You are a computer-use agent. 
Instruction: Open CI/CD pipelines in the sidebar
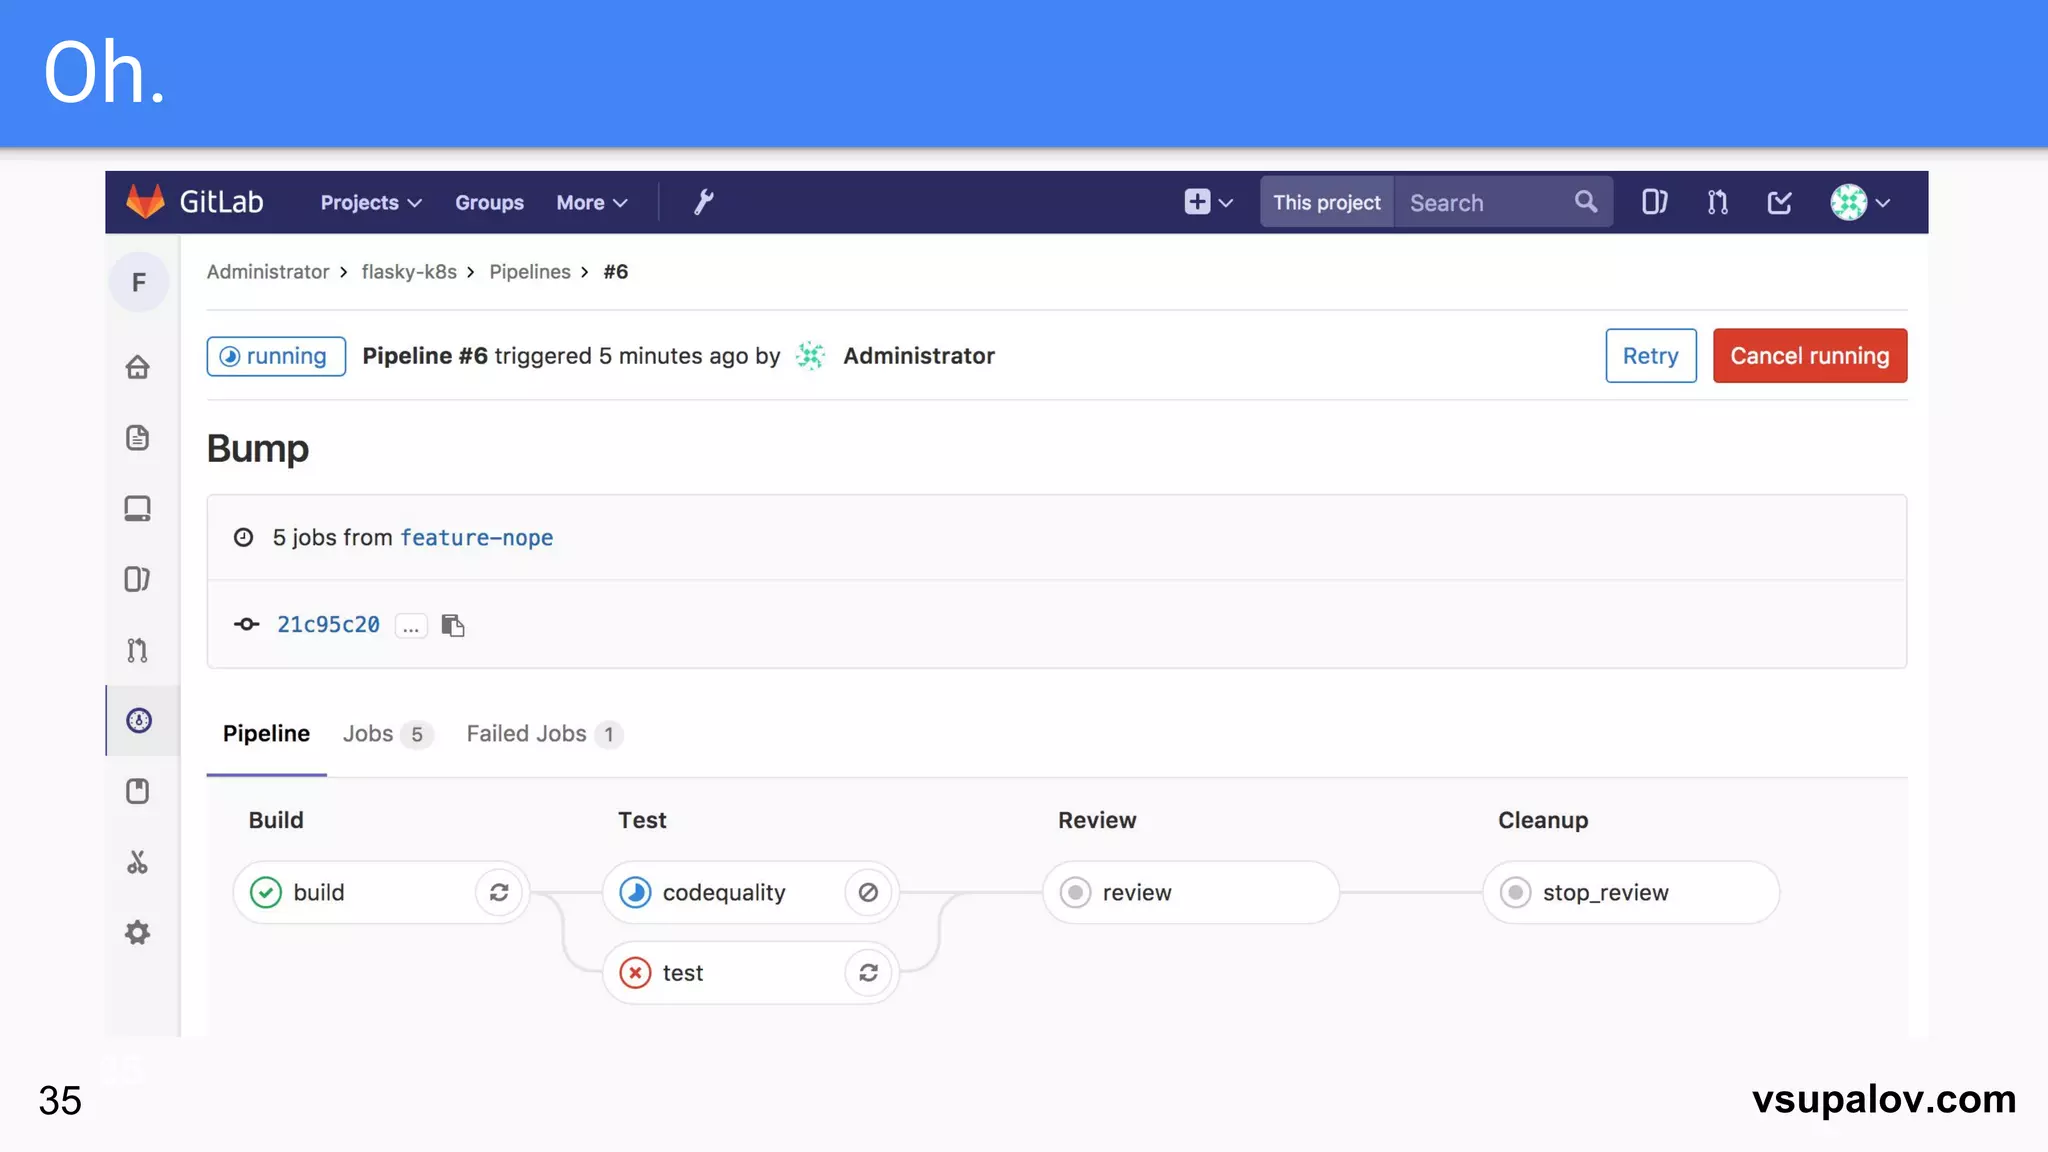tap(139, 720)
